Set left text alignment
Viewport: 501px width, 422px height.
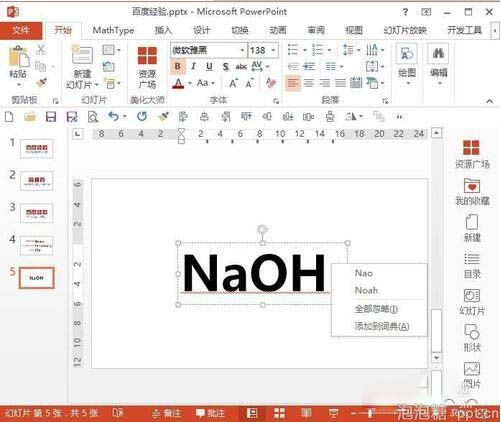[293, 83]
